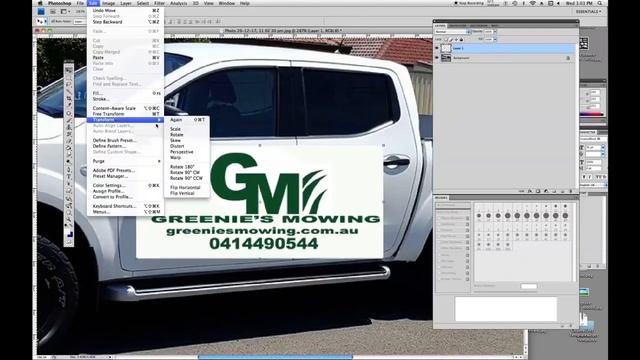640x360 pixels.
Task: Enable Texture checkbox in Brushes panel
Action: [439, 230]
